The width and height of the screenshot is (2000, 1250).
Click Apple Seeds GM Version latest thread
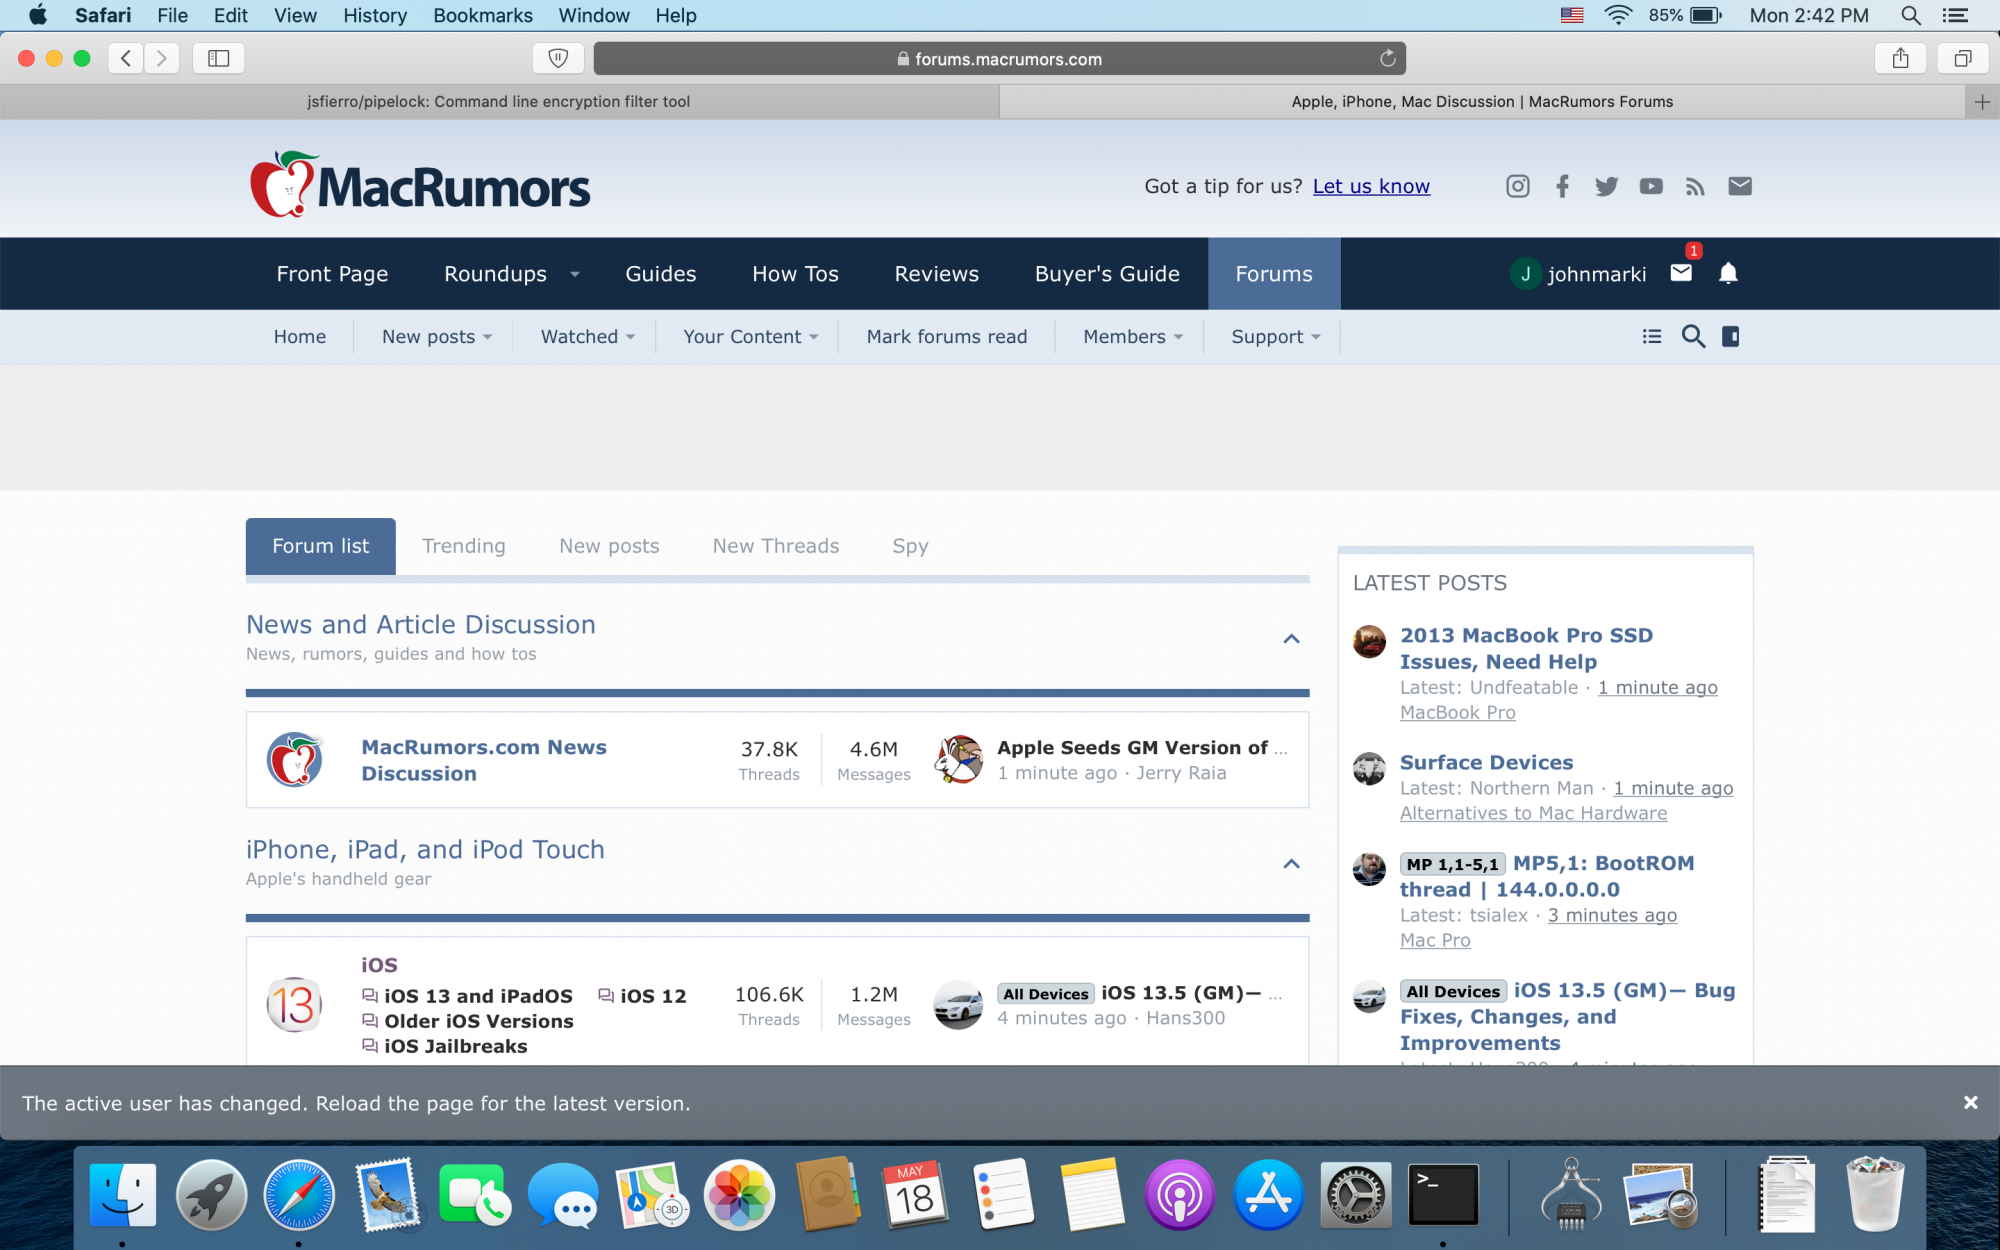coord(1141,747)
